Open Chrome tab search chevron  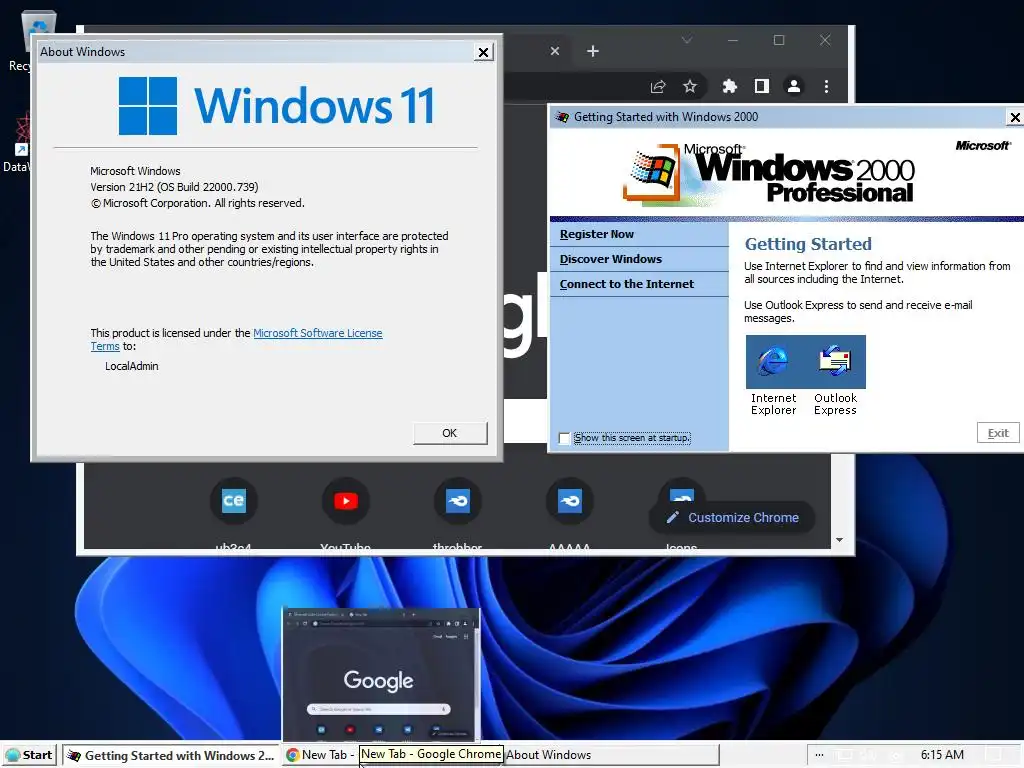coord(686,40)
